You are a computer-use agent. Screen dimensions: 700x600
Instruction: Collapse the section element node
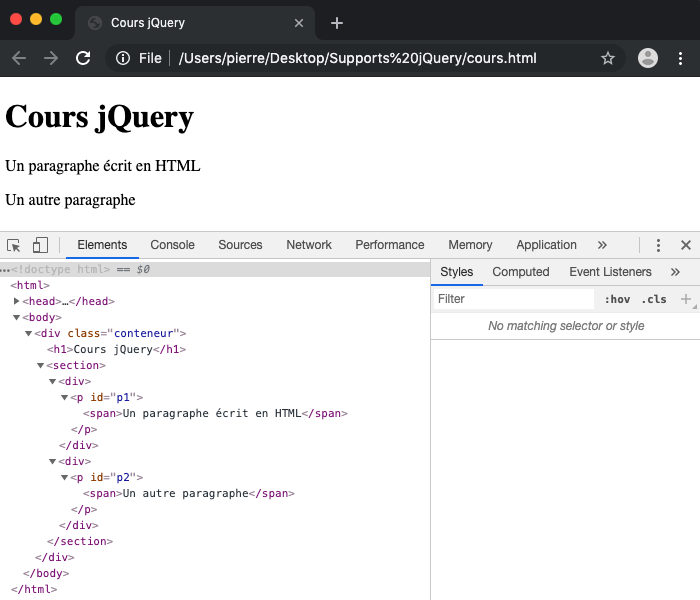pyautogui.click(x=41, y=365)
